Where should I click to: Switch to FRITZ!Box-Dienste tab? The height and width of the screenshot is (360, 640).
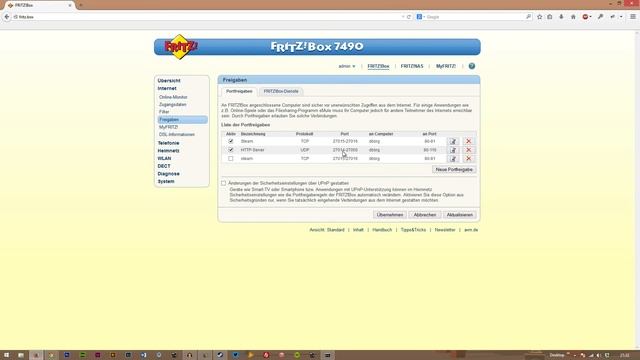[281, 91]
